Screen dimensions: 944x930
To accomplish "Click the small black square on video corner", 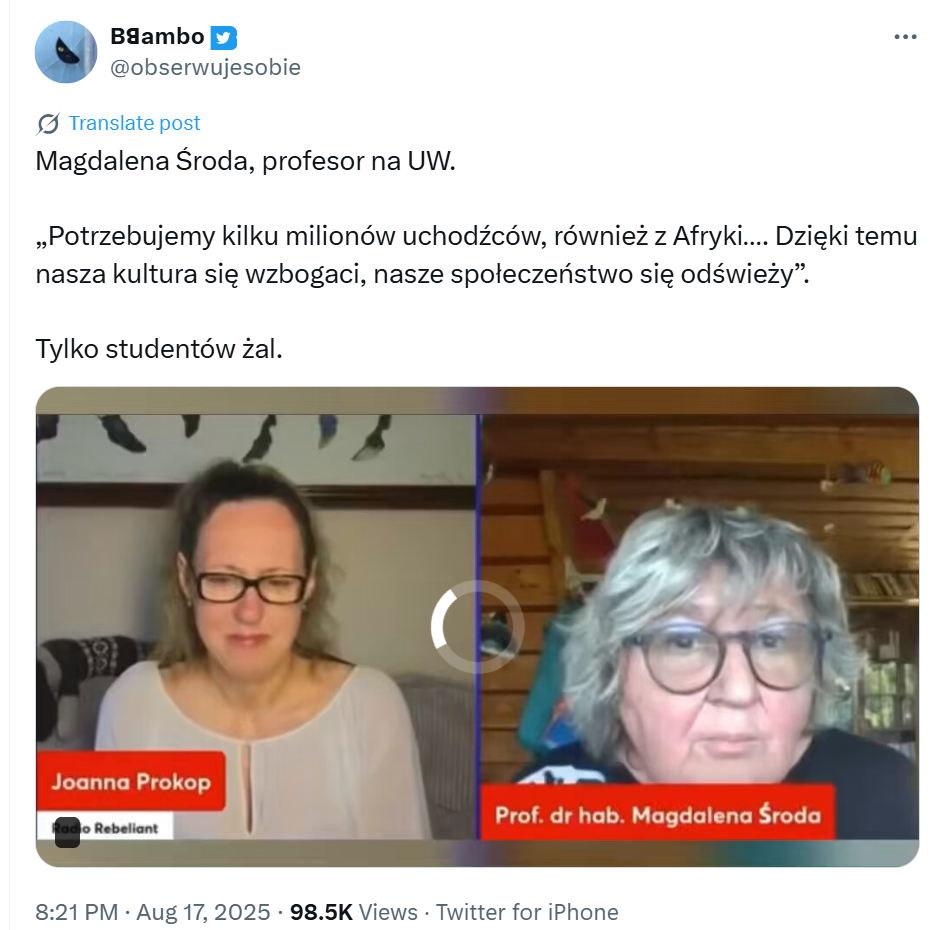I will tap(67, 832).
